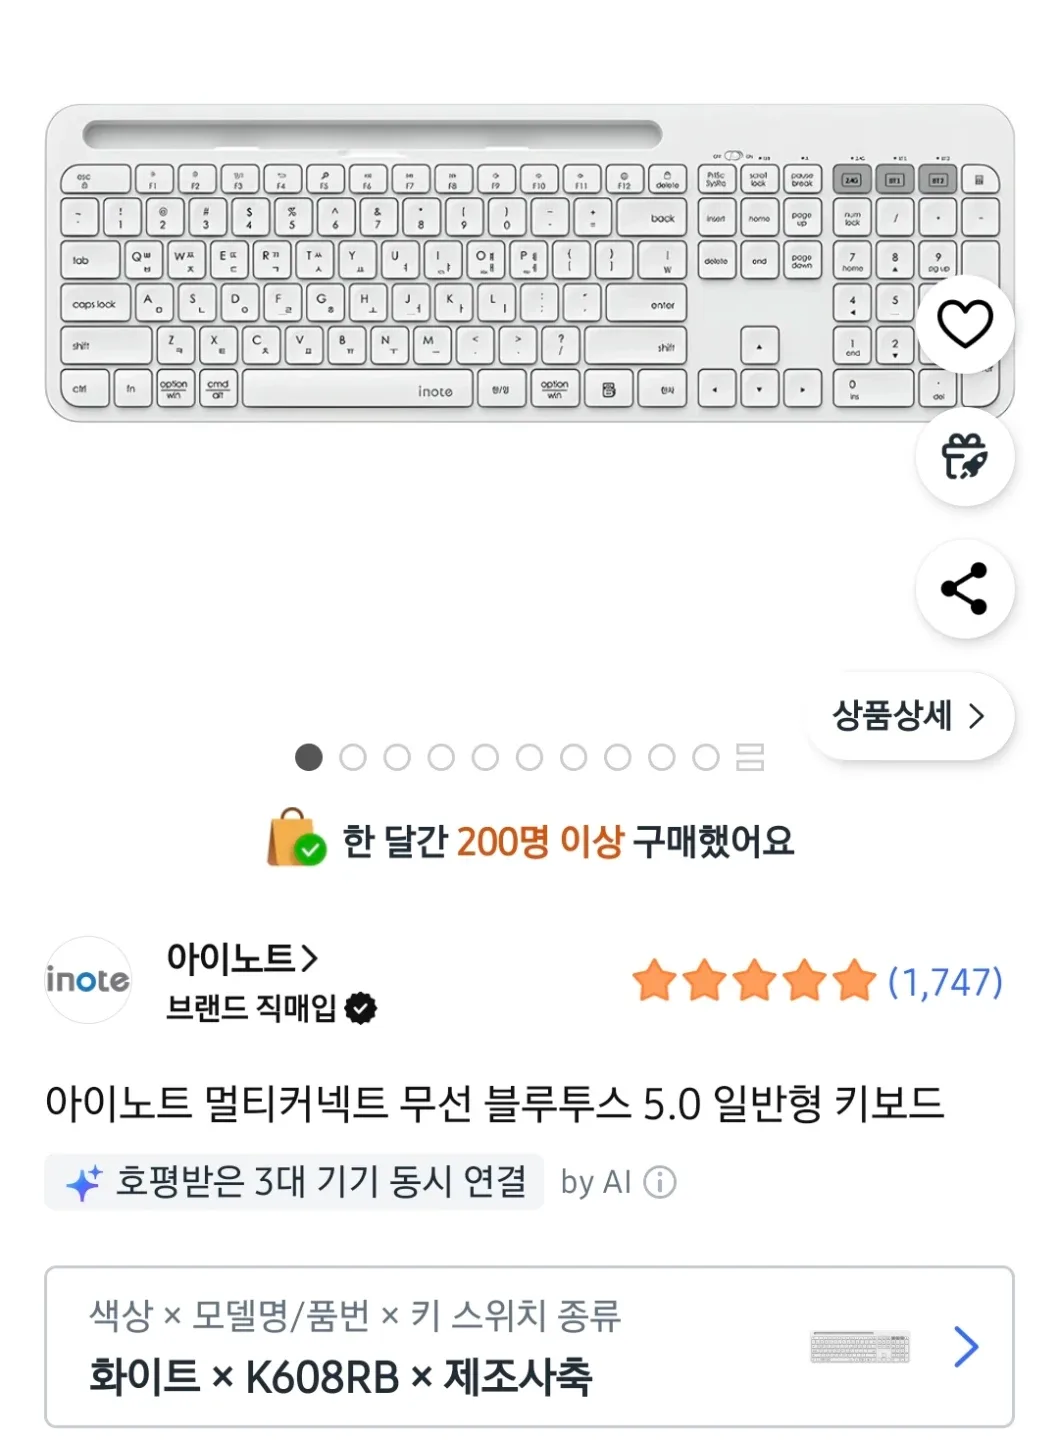1059x1440 pixels.
Task: Open the gift/present icon
Action: point(964,457)
